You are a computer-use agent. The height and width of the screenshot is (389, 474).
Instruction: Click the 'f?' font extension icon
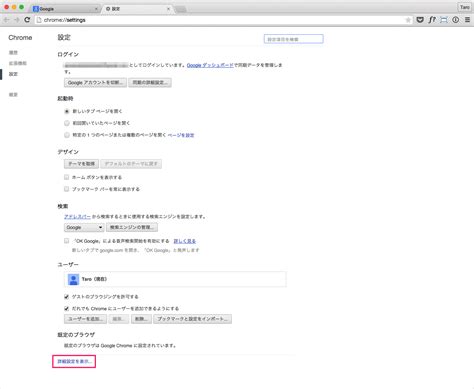(x=432, y=20)
